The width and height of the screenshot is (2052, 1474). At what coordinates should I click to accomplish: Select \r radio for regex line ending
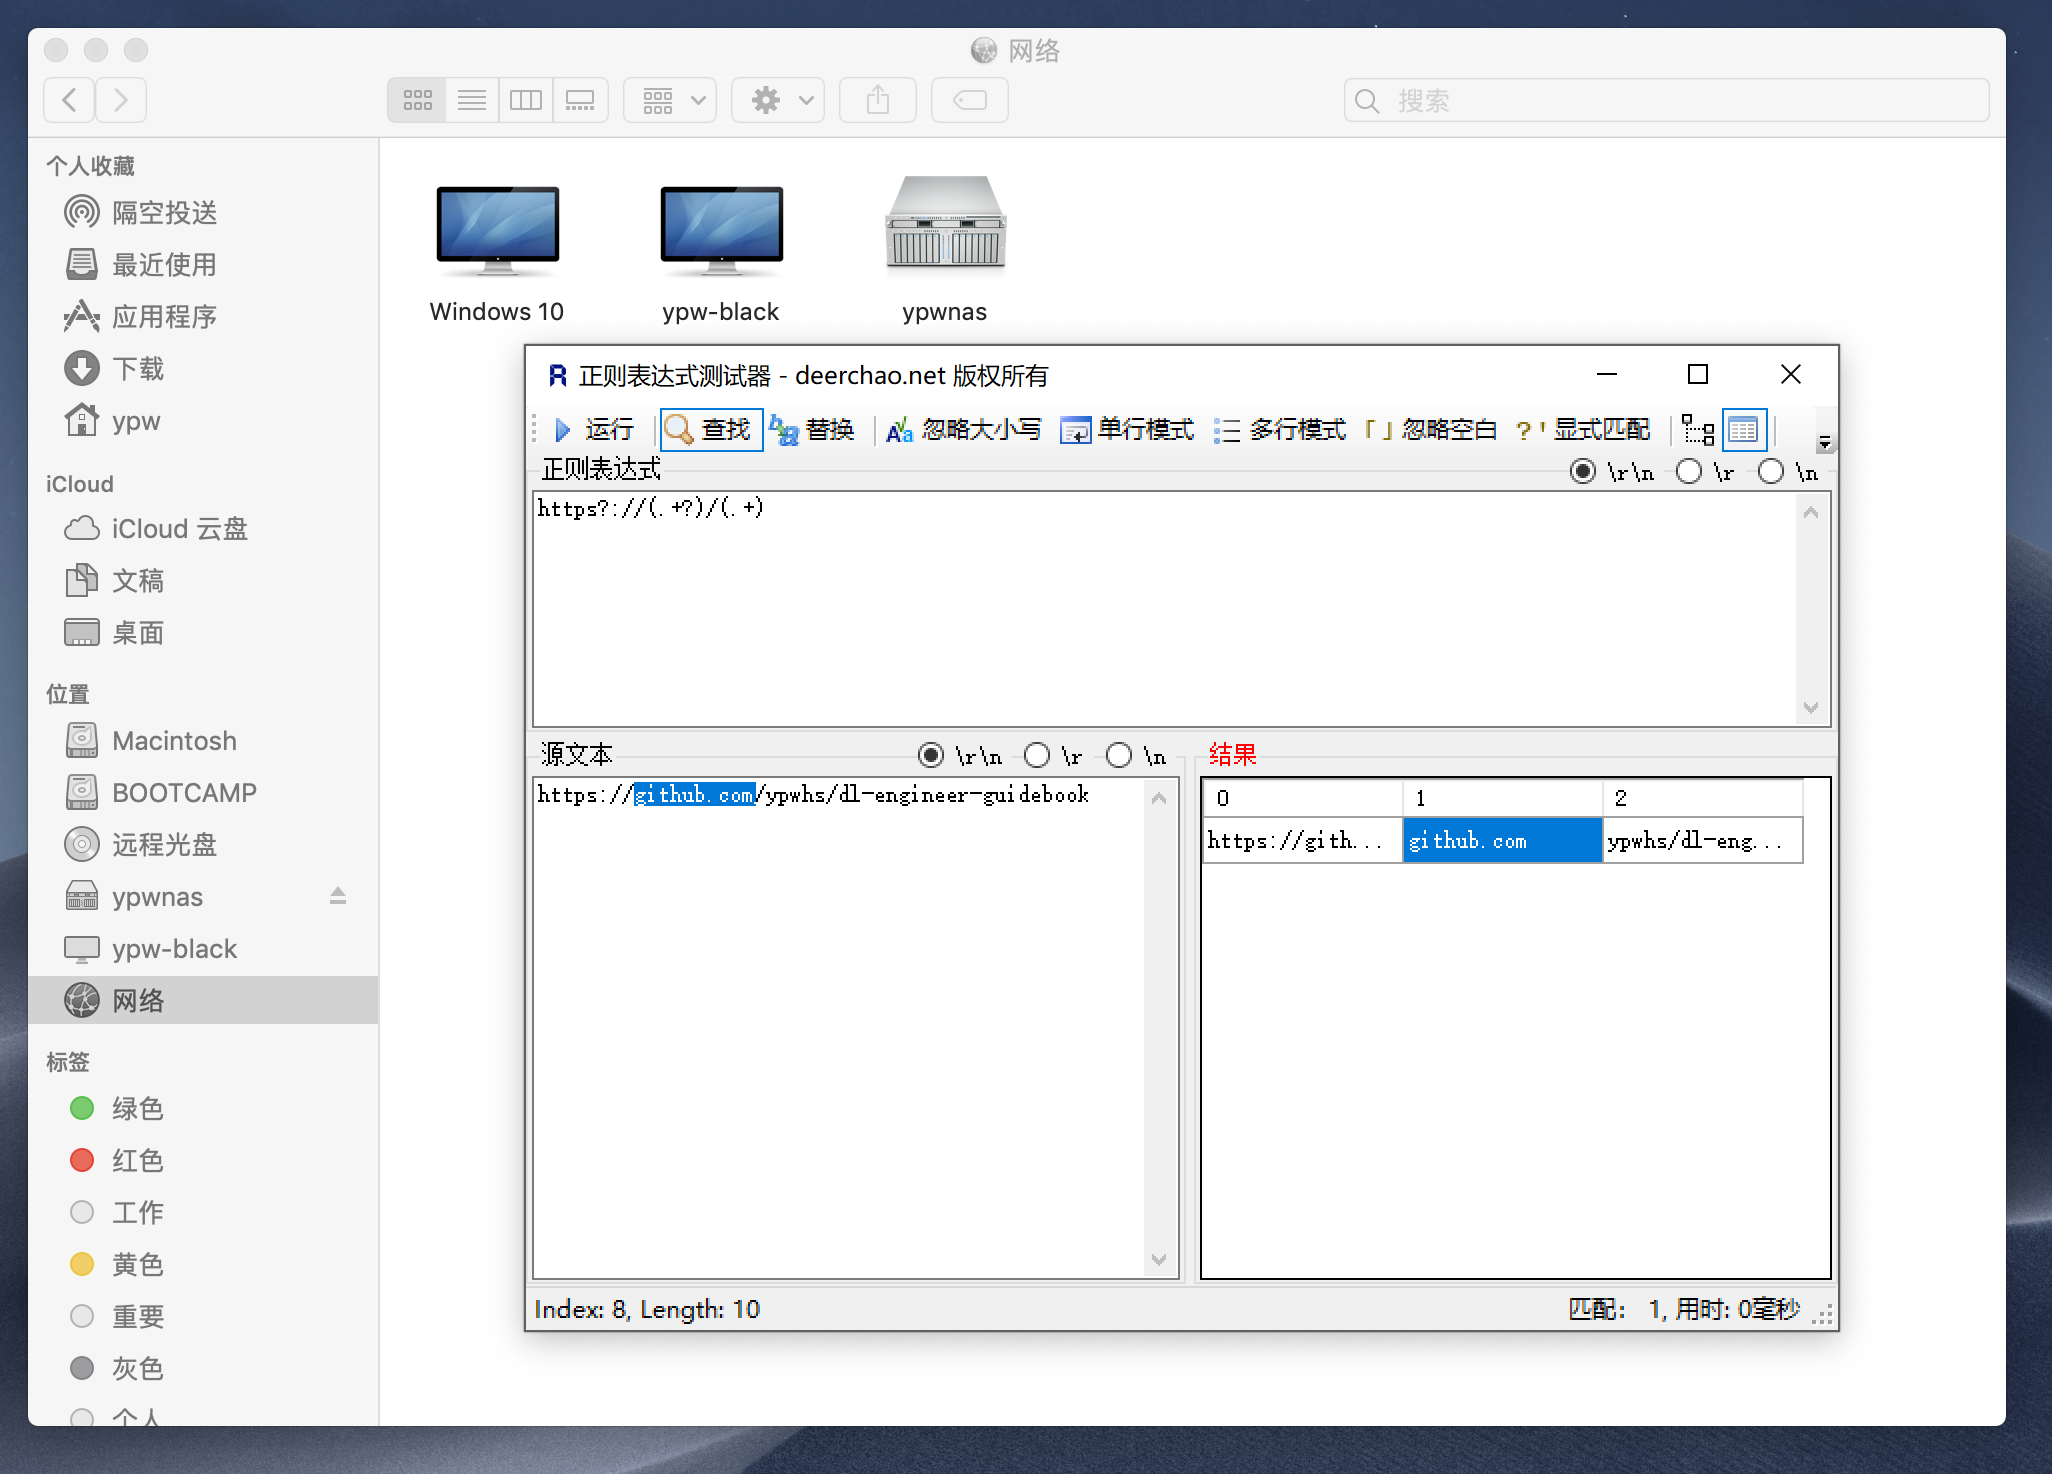(x=1689, y=471)
